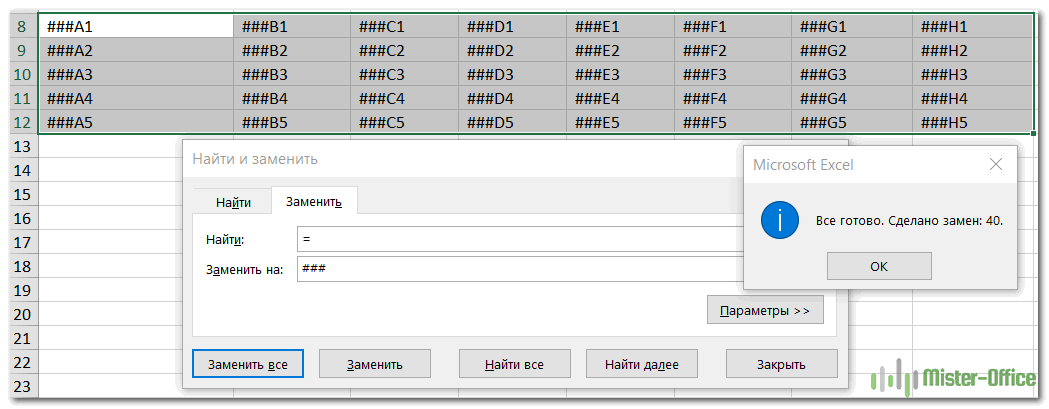Click row header 12
This screenshot has height=409, width=1049.
pyautogui.click(x=22, y=123)
